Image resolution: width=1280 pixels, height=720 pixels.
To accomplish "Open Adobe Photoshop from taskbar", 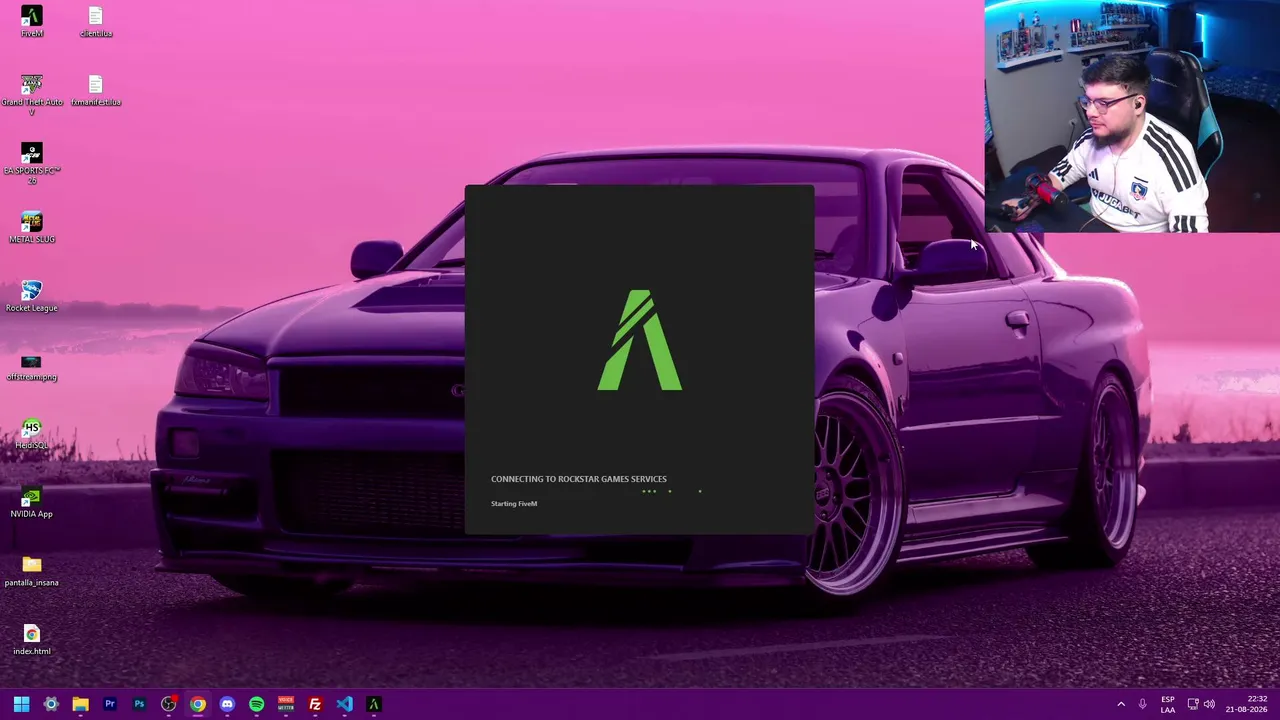I will click(139, 704).
